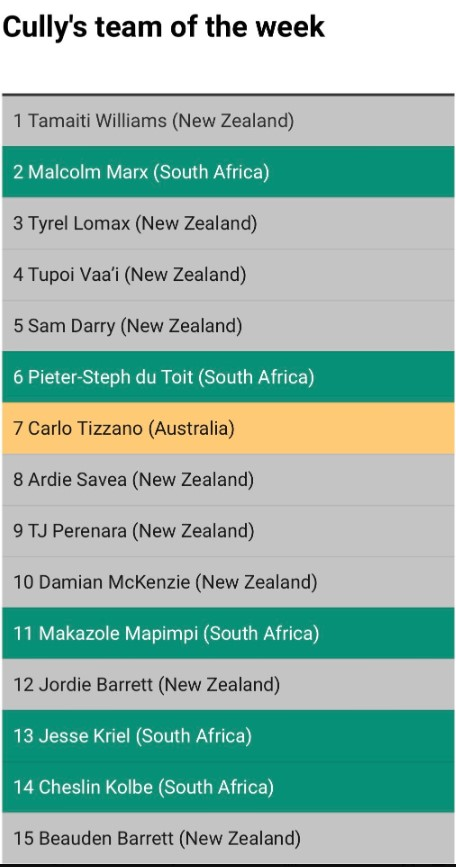Image resolution: width=456 pixels, height=867 pixels.
Task: Select Ardie Savea at number 8
Action: 228,479
